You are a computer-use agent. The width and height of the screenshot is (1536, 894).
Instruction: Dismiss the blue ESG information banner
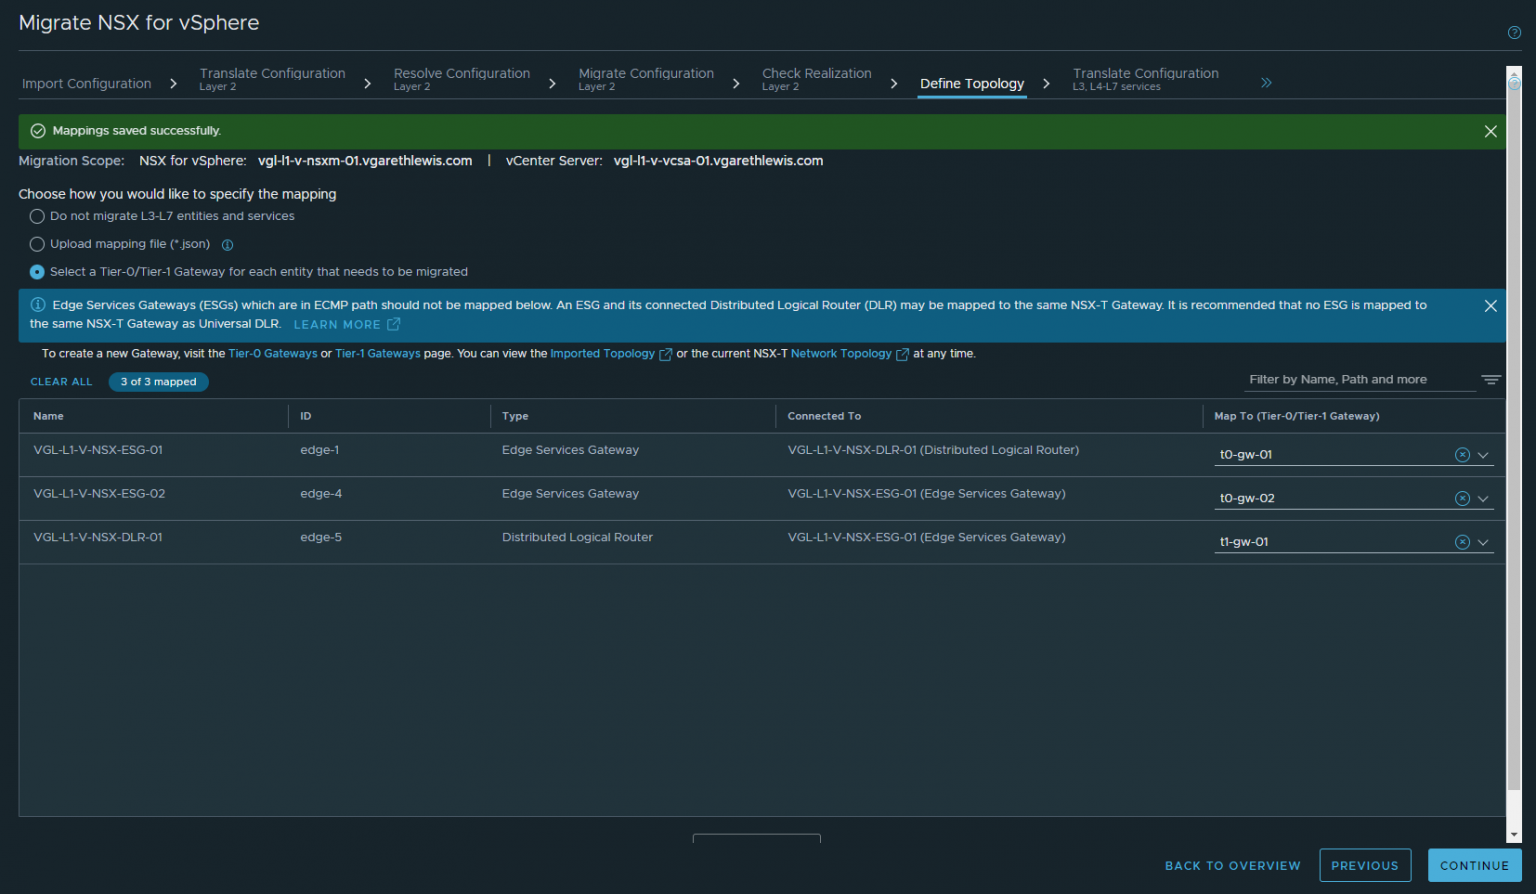pyautogui.click(x=1490, y=306)
